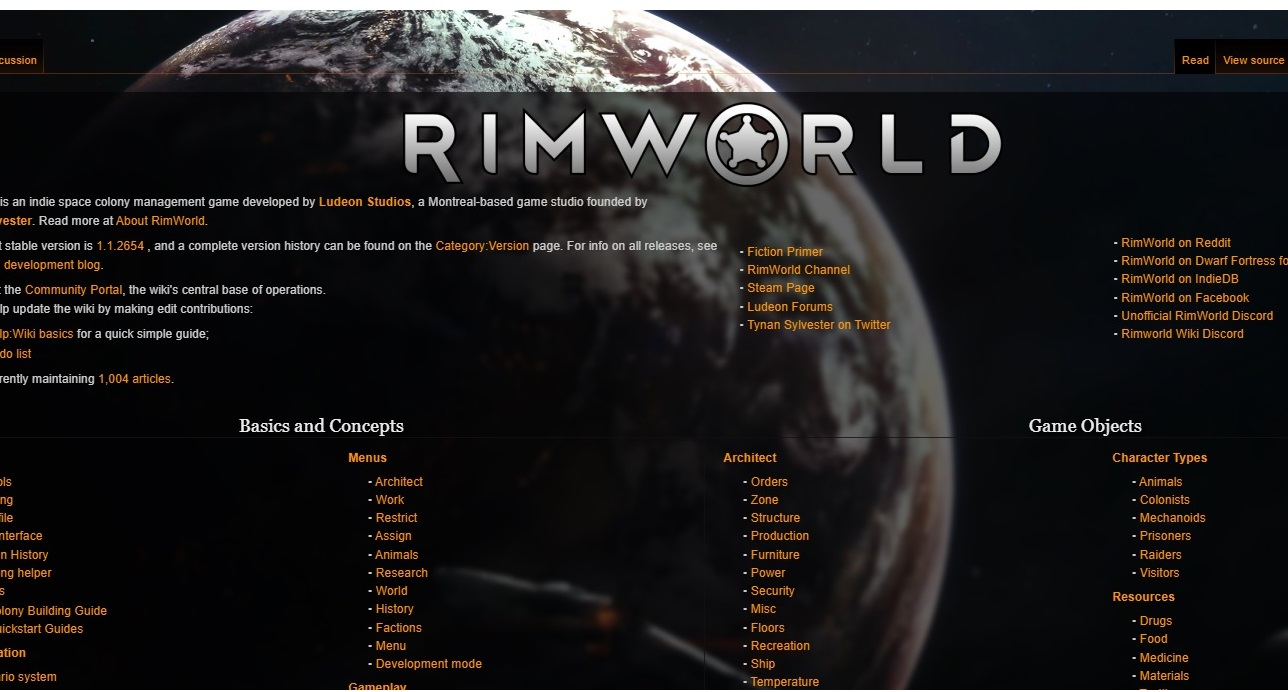Open RimWorld on IndieDB link

tap(1179, 279)
